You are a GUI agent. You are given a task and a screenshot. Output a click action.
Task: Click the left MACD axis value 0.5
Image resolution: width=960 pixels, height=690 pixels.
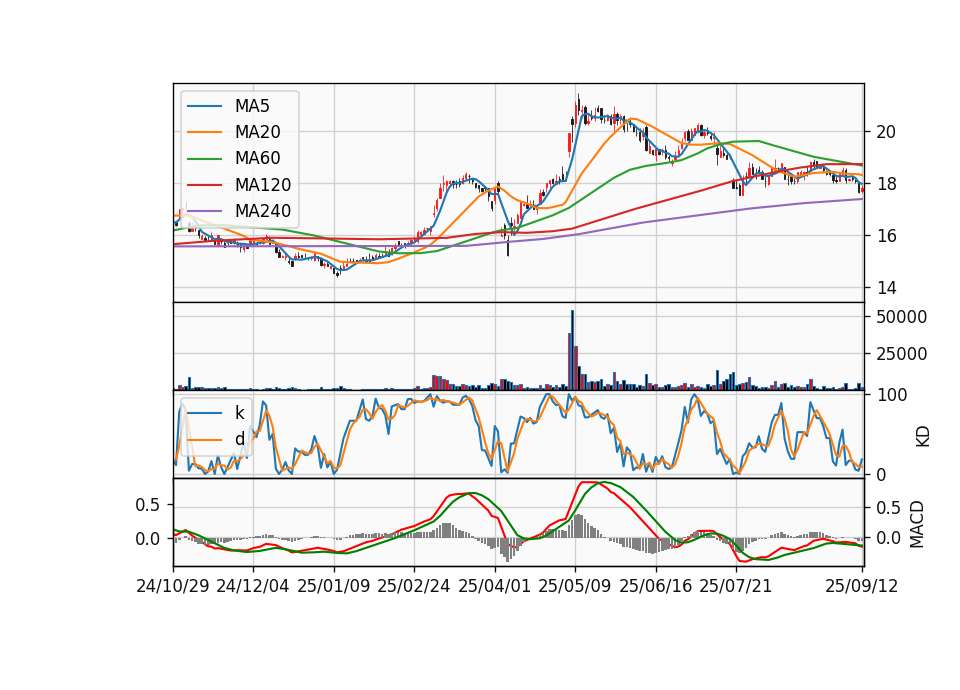point(148,505)
